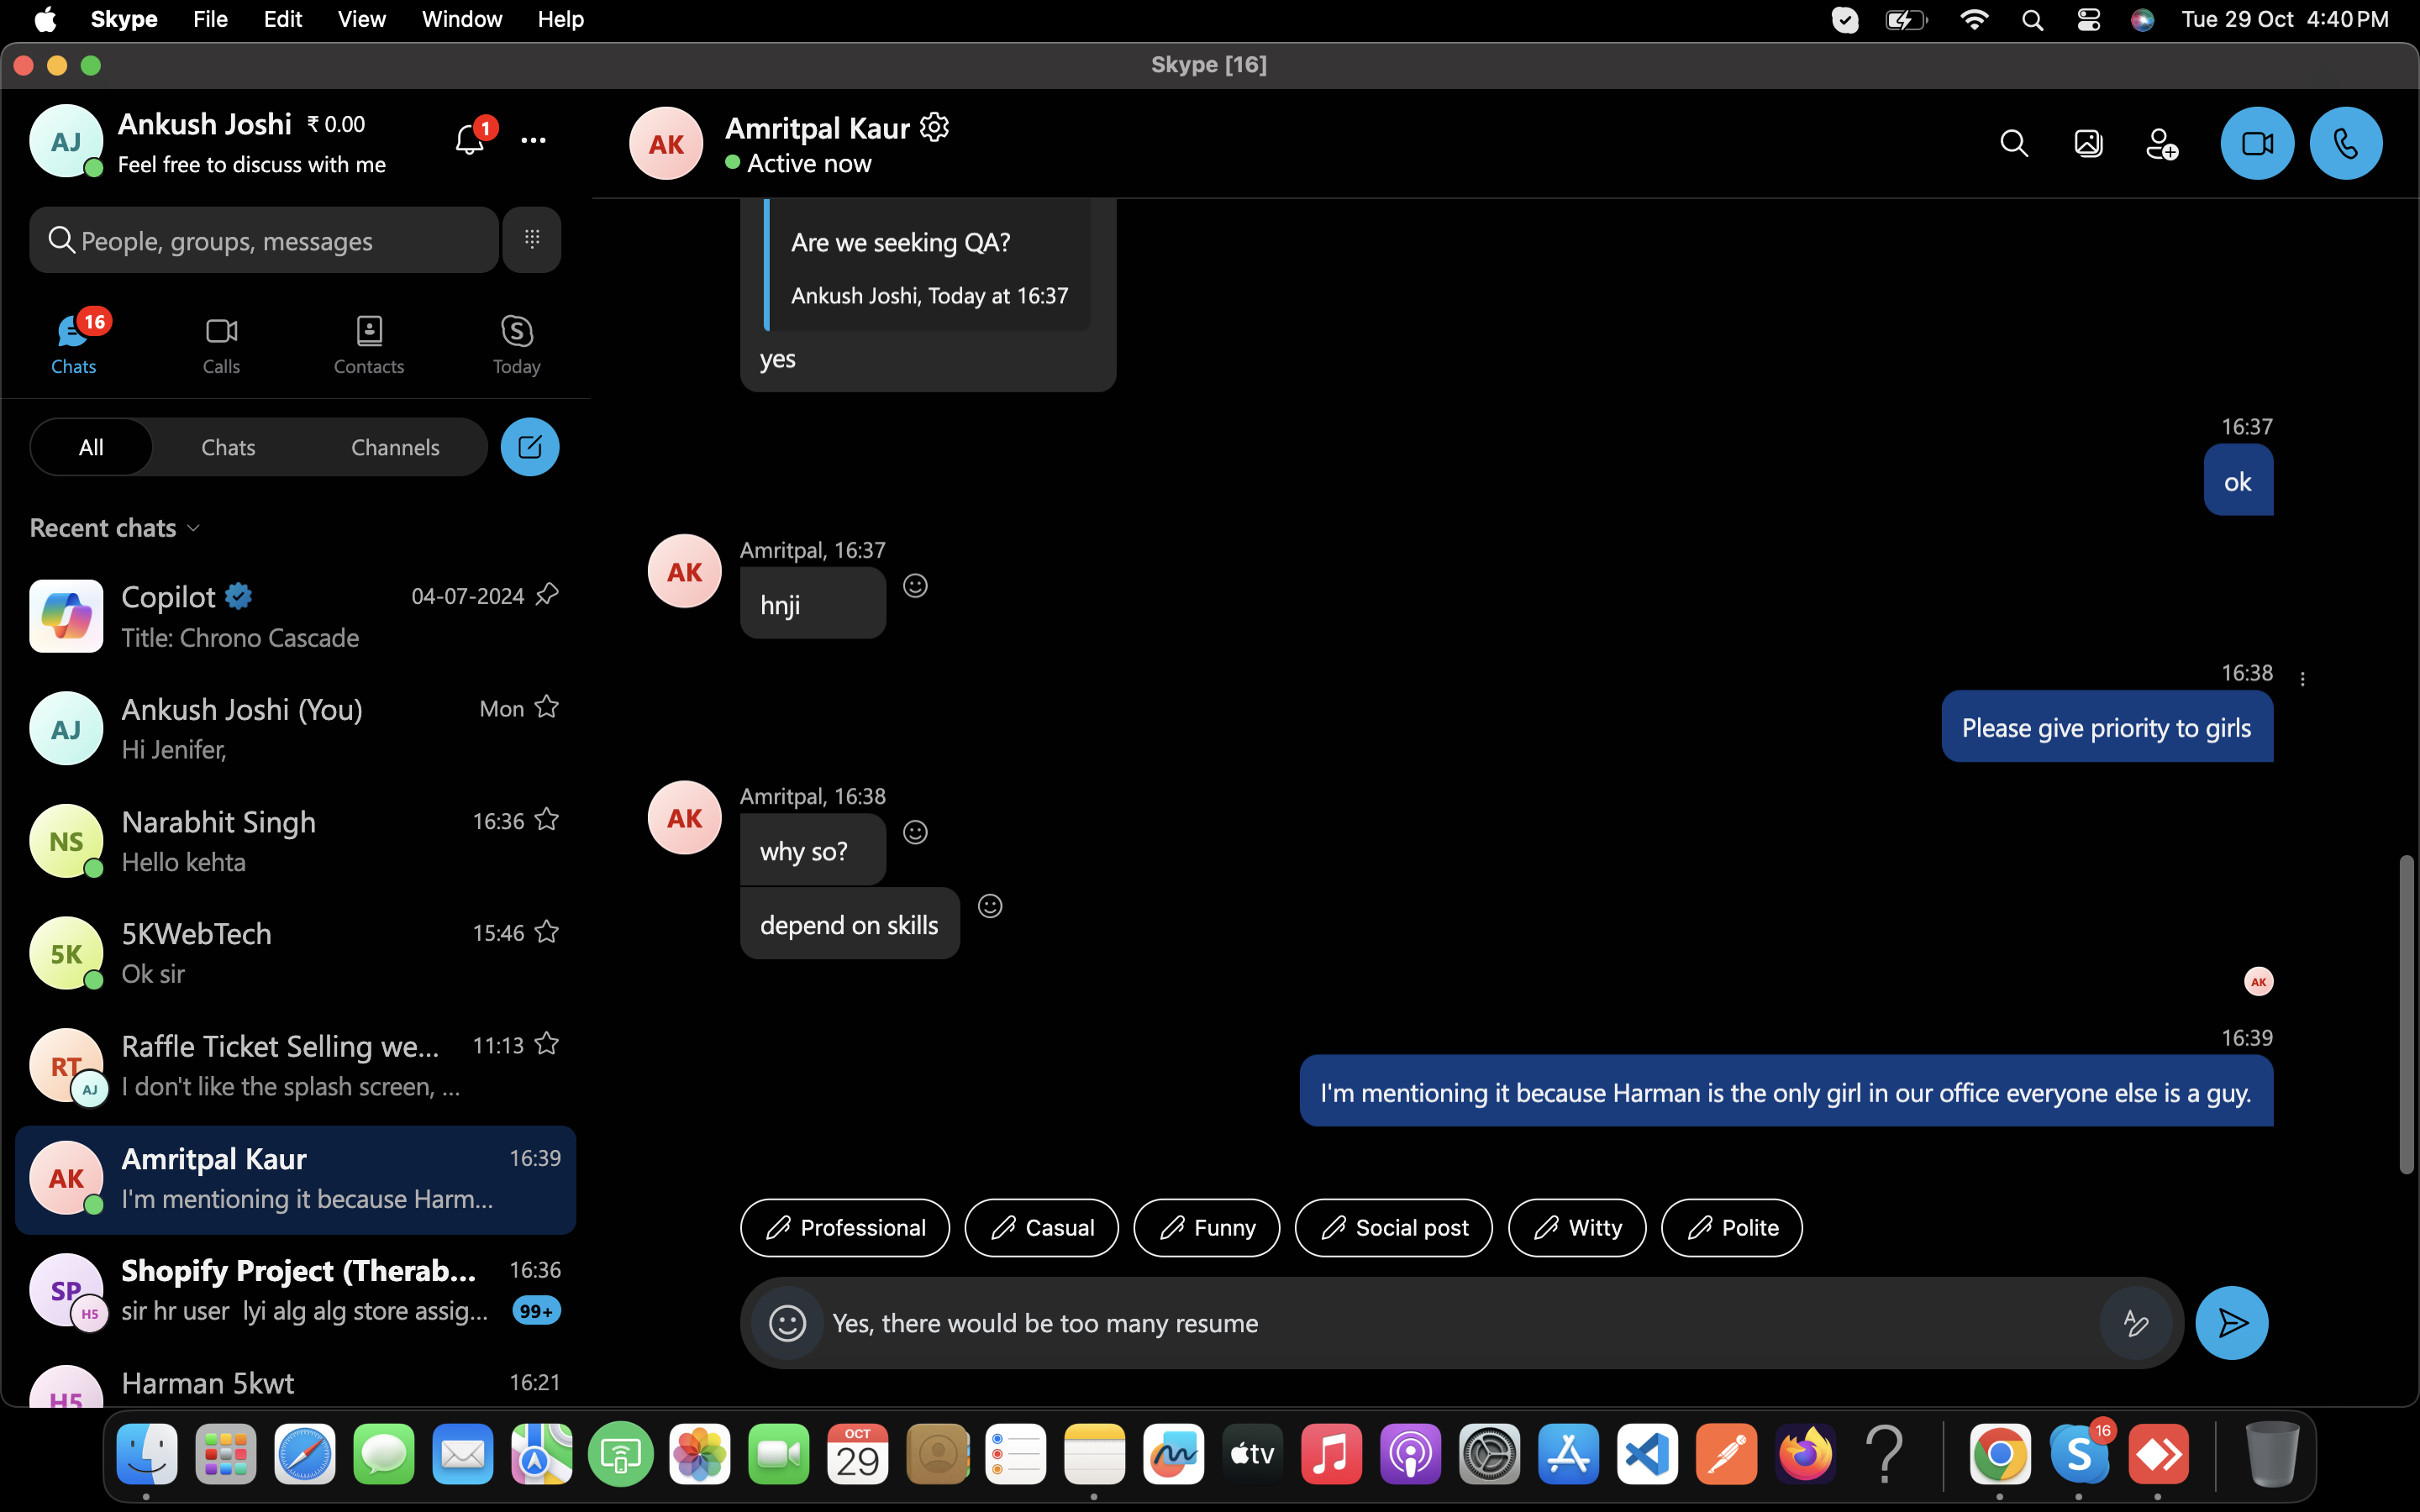Open the Window menu

pos(462,19)
